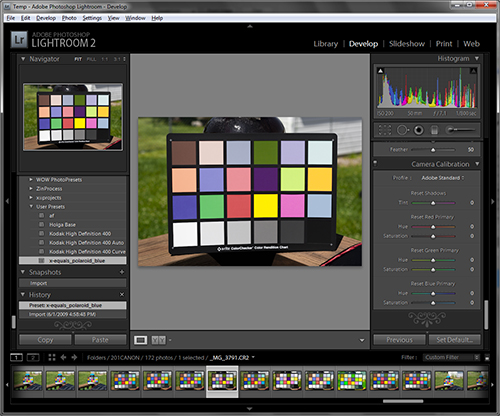Open the Settings menu
This screenshot has width=500, height=416.
(x=92, y=18)
